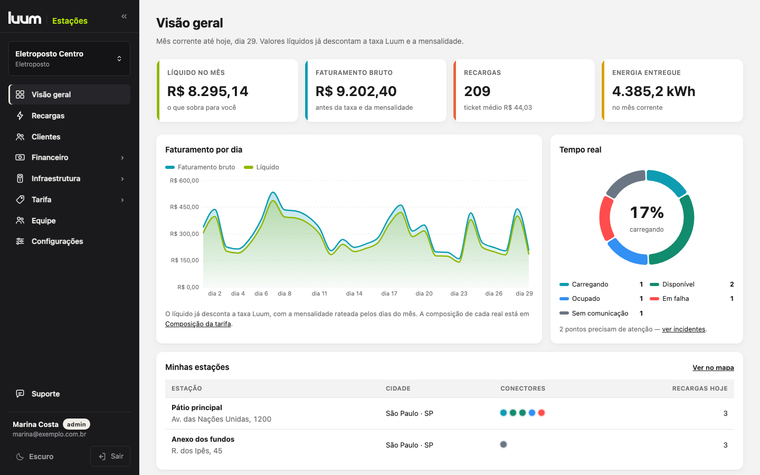Expand the Tarifa submenu chevron
The image size is (760, 475).
[x=122, y=199]
